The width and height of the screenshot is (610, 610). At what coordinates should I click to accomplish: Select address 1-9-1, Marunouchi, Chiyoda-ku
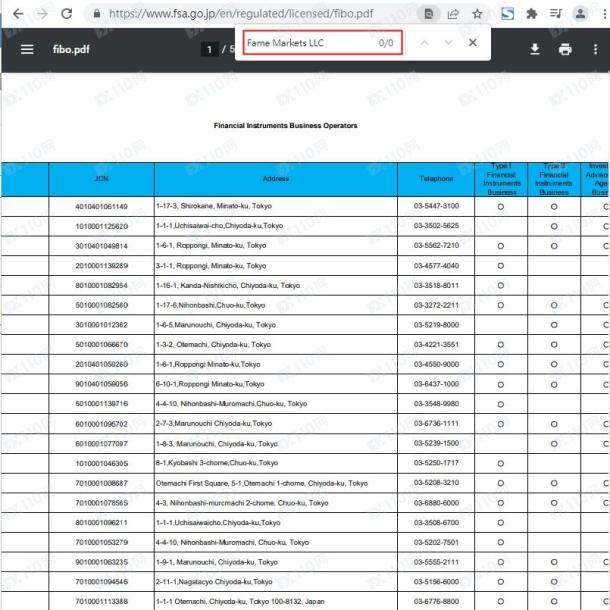pos(217,562)
